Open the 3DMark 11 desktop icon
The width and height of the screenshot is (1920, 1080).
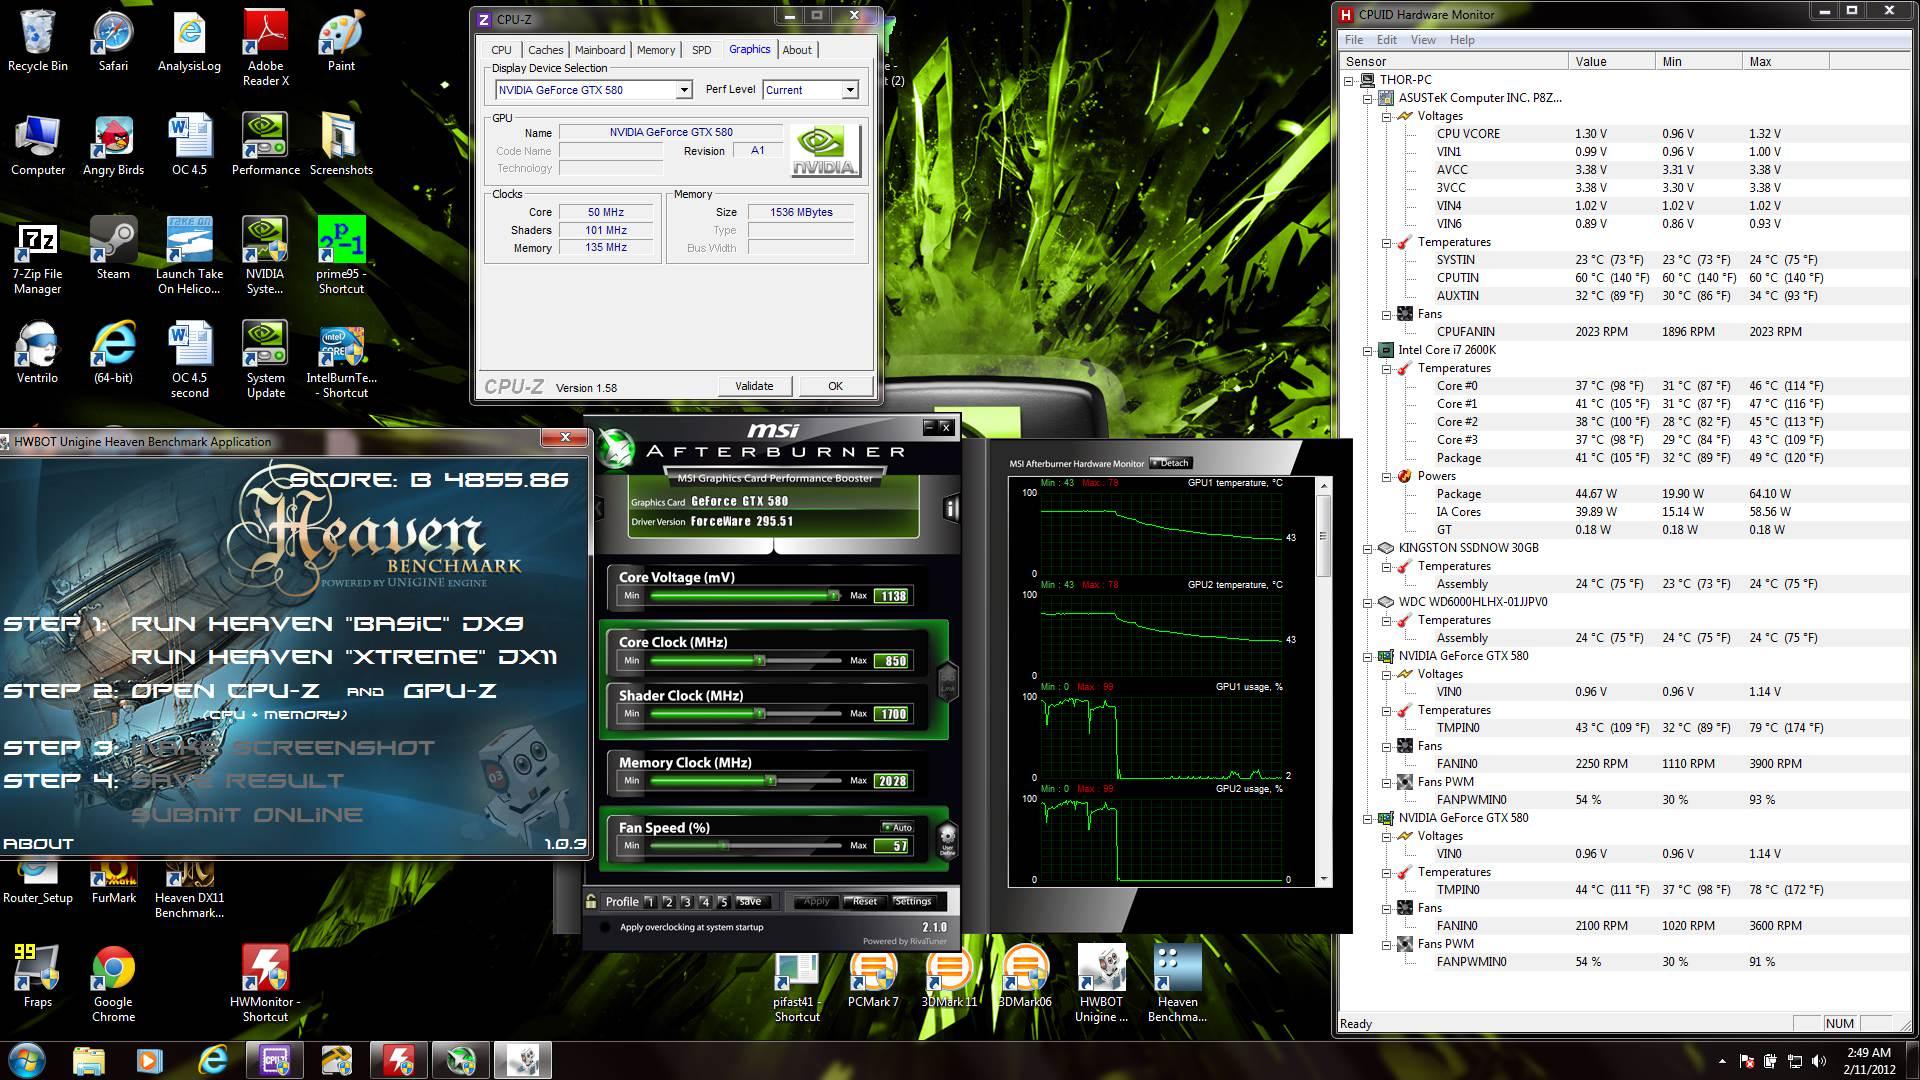point(949,980)
